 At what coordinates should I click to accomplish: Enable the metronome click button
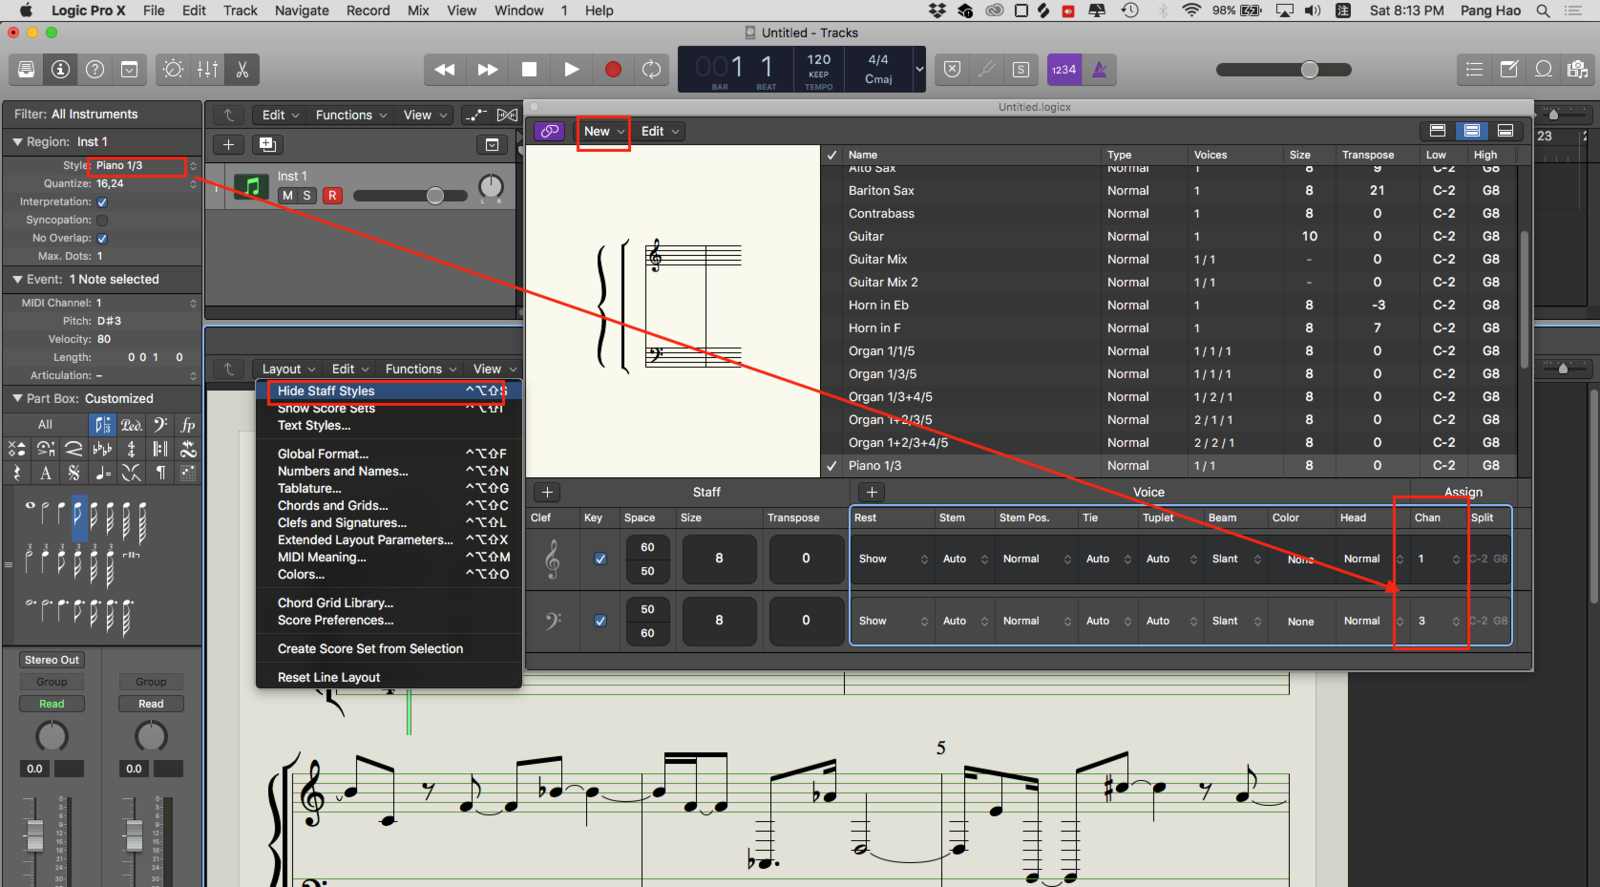[1098, 69]
